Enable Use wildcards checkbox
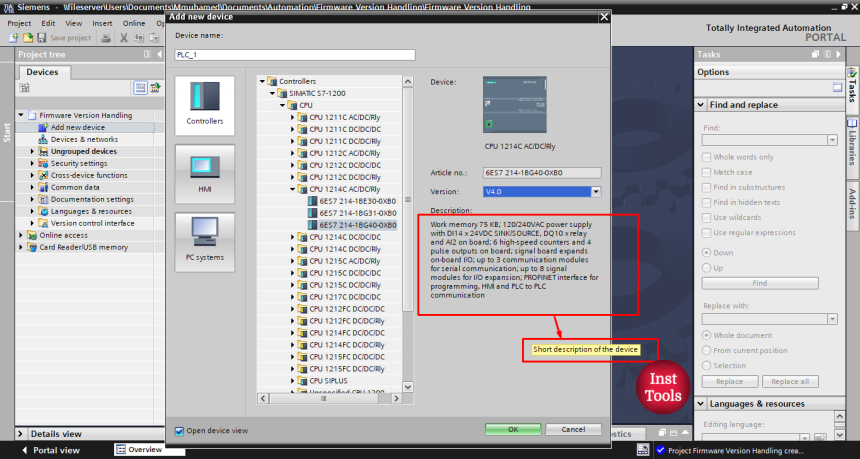Viewport: 860px width, 459px height. (706, 218)
